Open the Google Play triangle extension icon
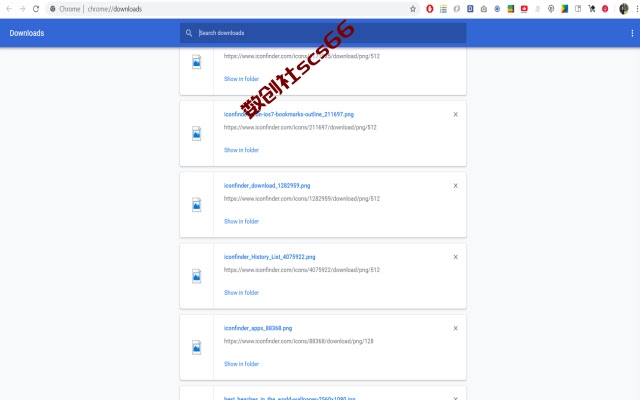The image size is (640, 400). pos(564,9)
